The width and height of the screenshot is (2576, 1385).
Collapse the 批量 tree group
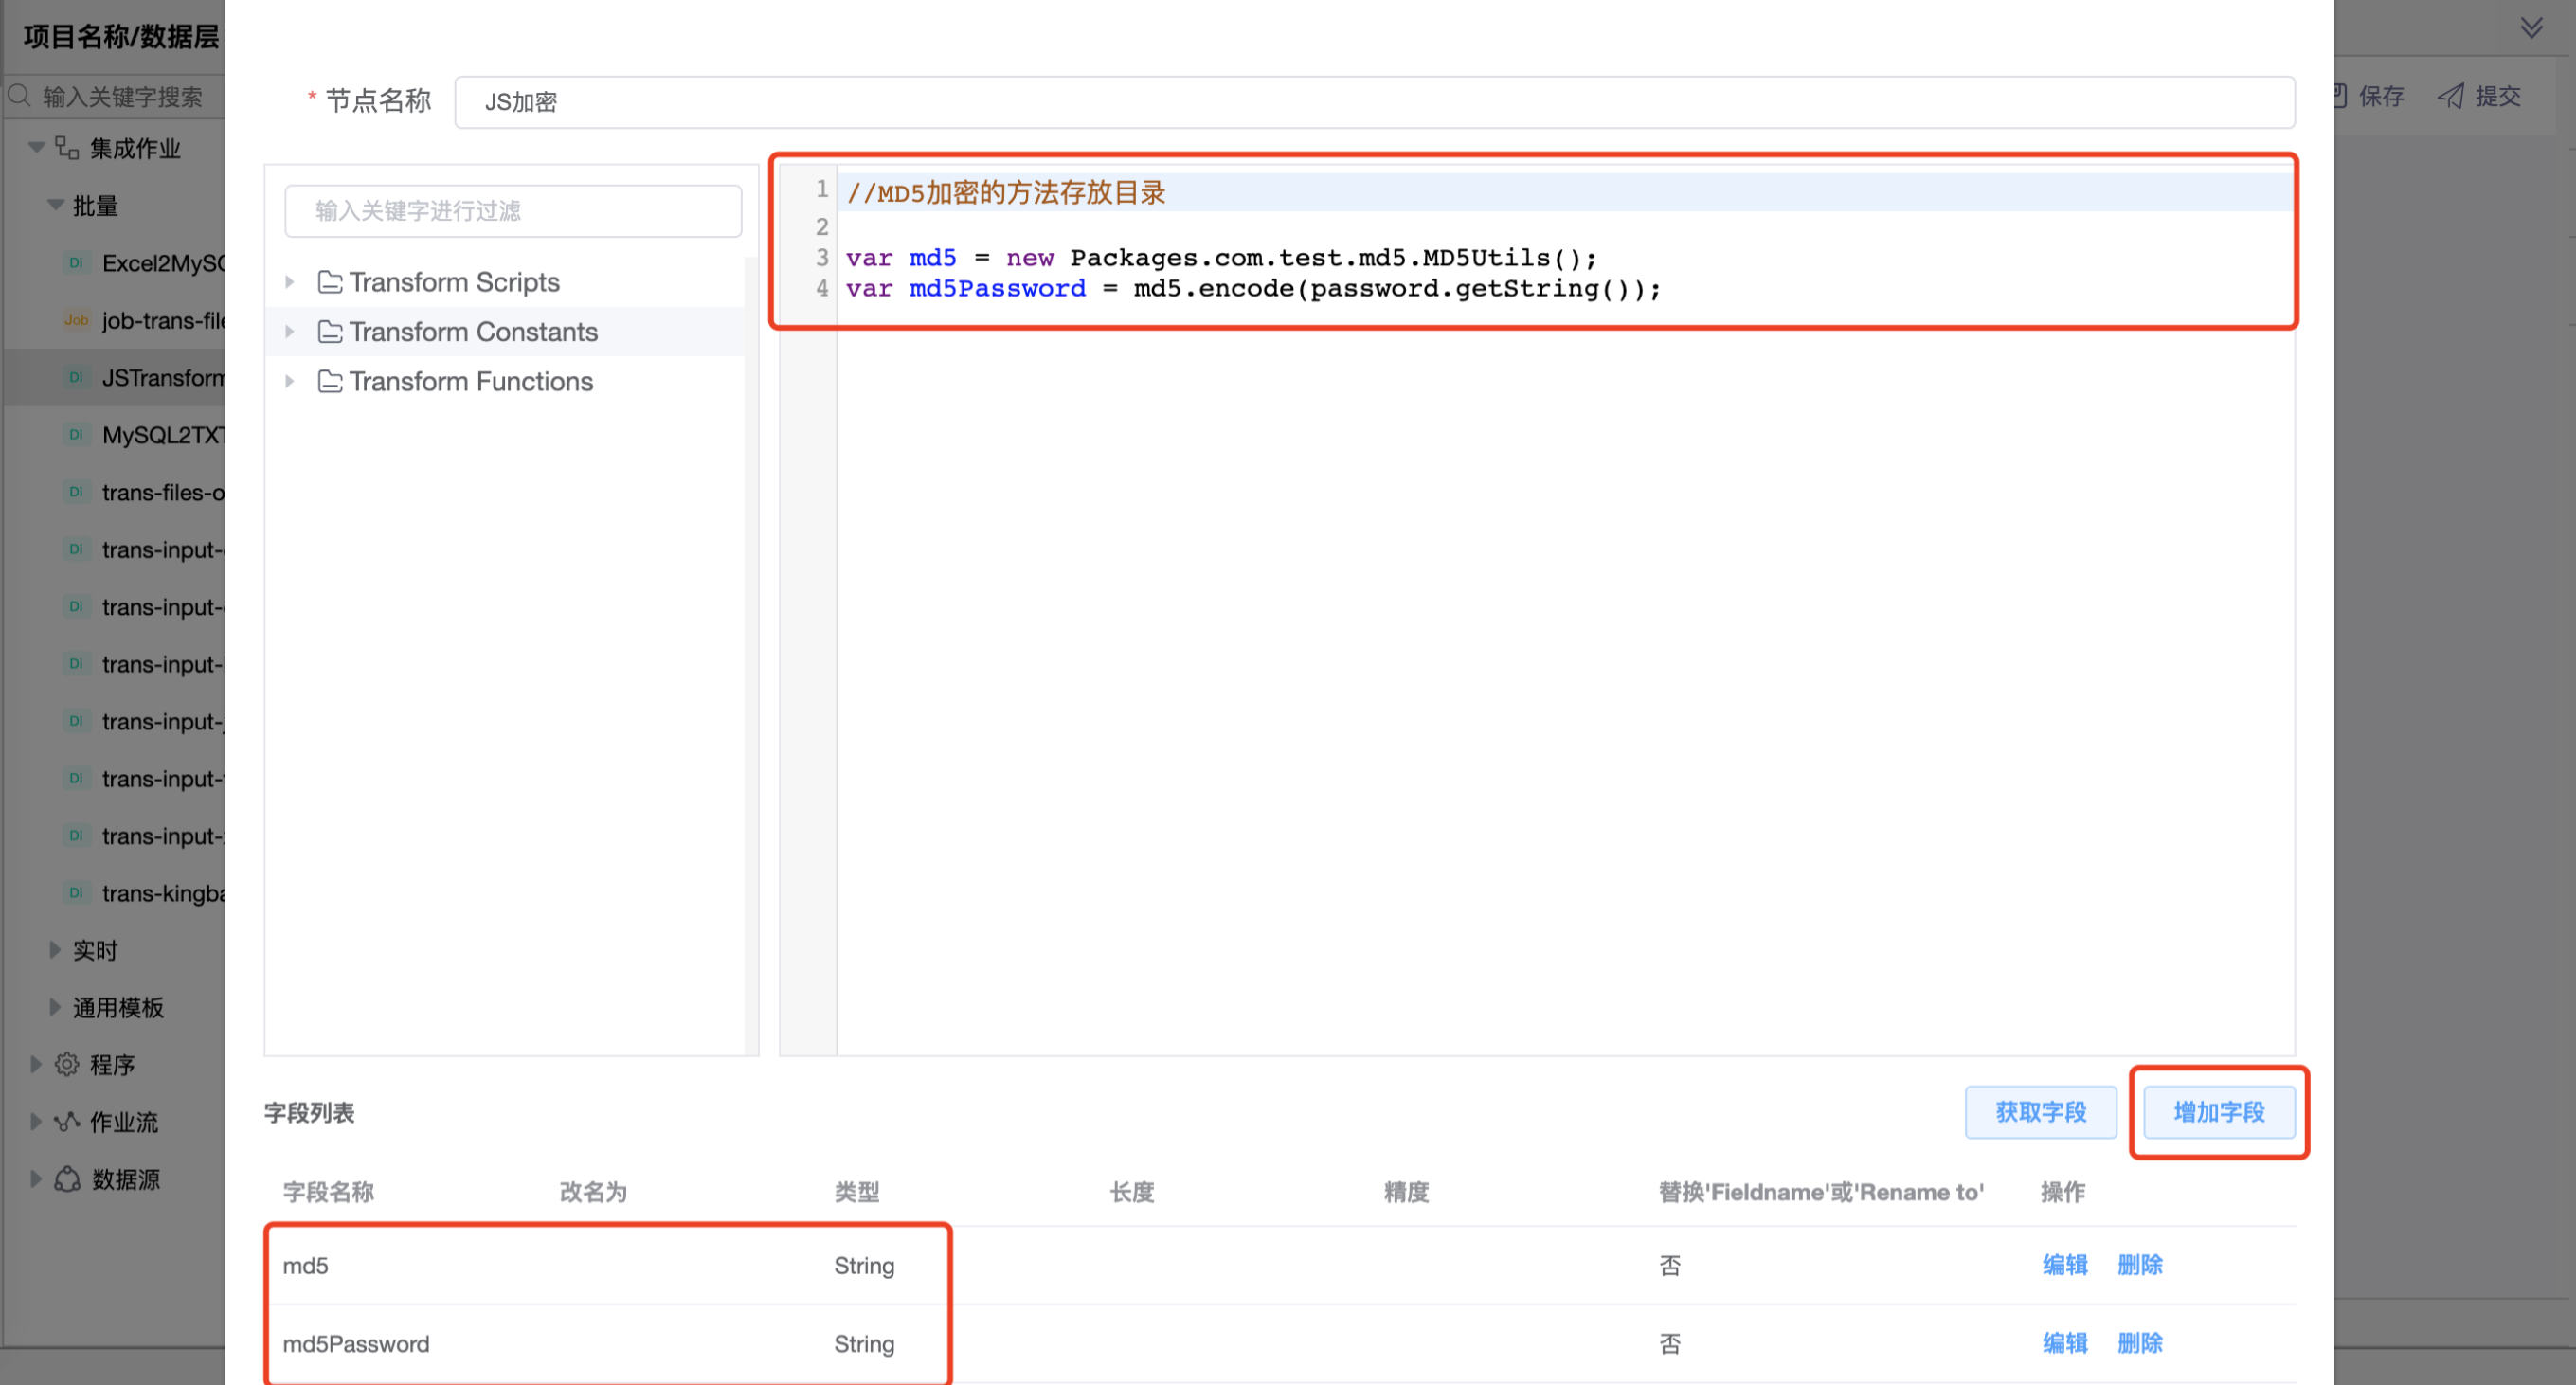(55, 206)
